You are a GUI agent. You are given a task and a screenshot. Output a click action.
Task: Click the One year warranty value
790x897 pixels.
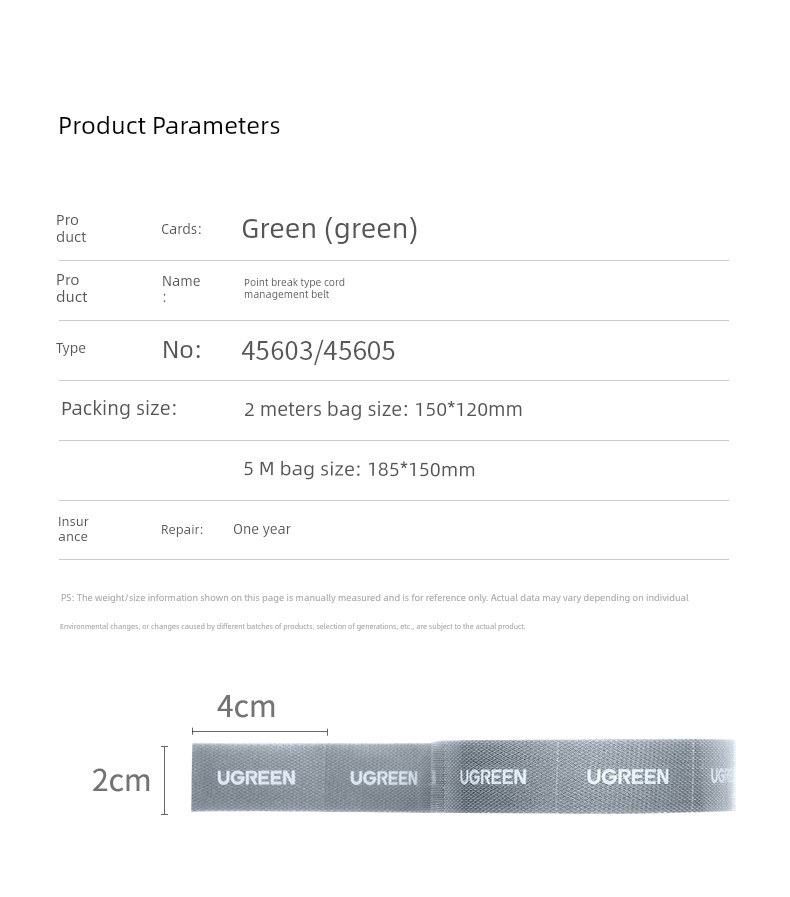(261, 529)
